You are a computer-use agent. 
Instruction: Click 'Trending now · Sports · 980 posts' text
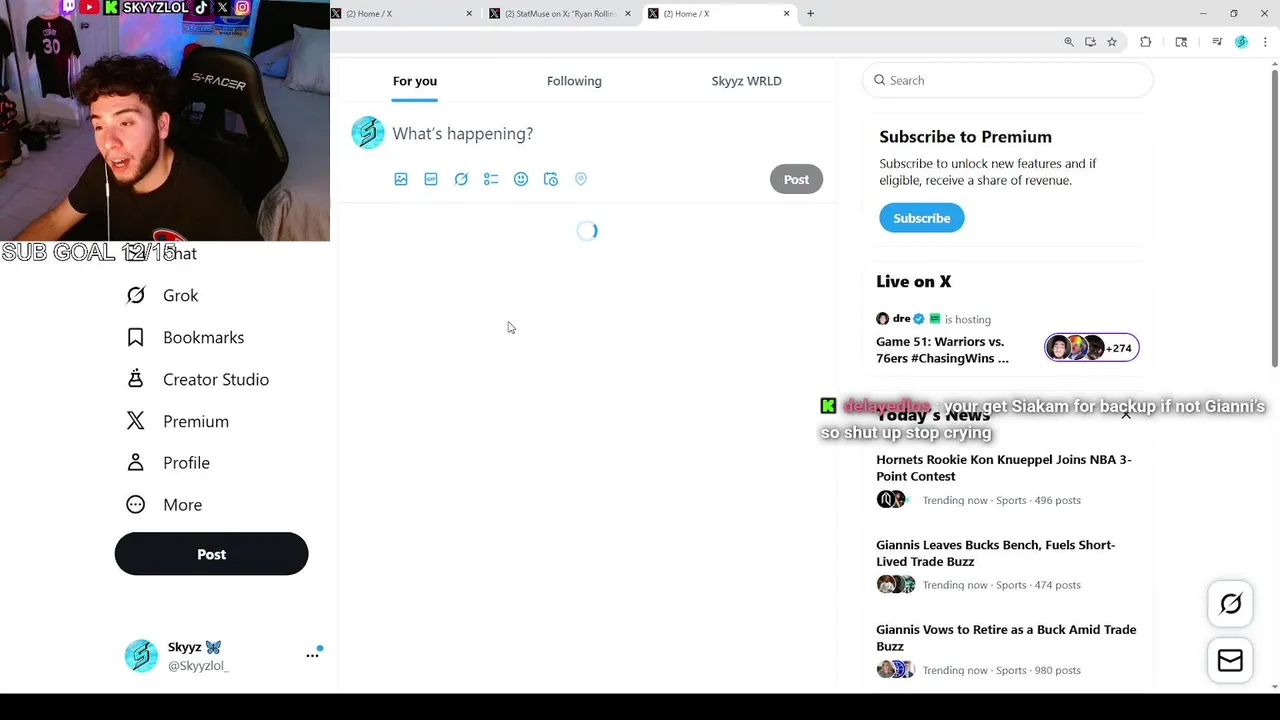(1001, 670)
